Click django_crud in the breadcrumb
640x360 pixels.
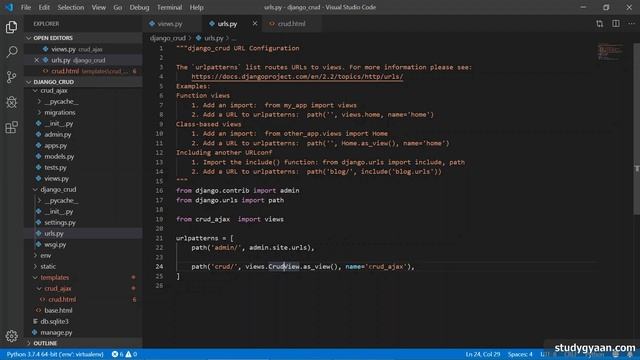(167, 38)
